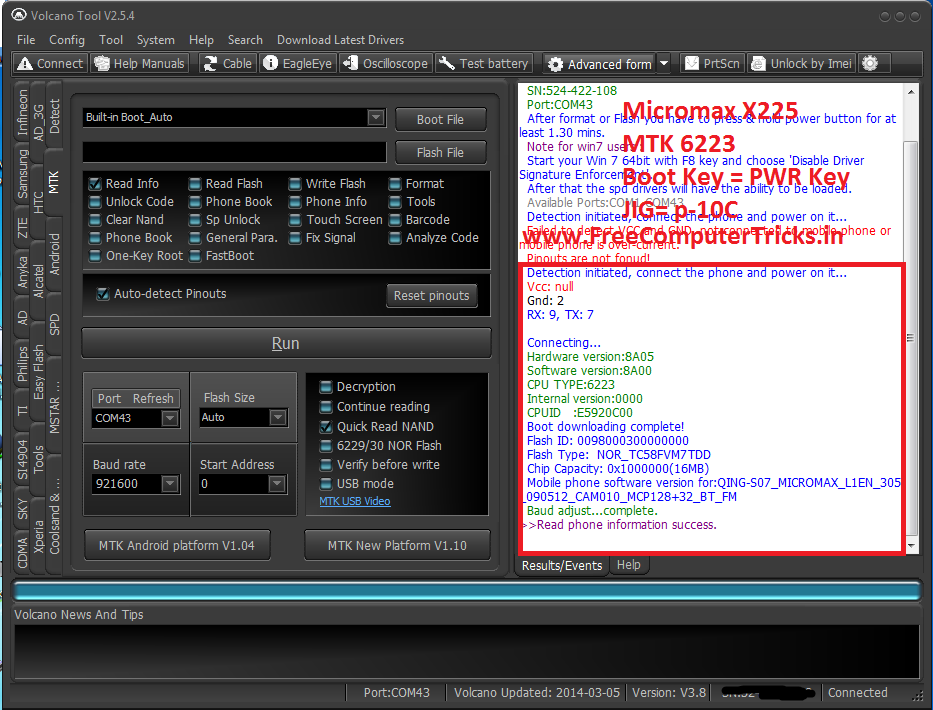Open the Search menu
The height and width of the screenshot is (710, 933).
(x=245, y=40)
